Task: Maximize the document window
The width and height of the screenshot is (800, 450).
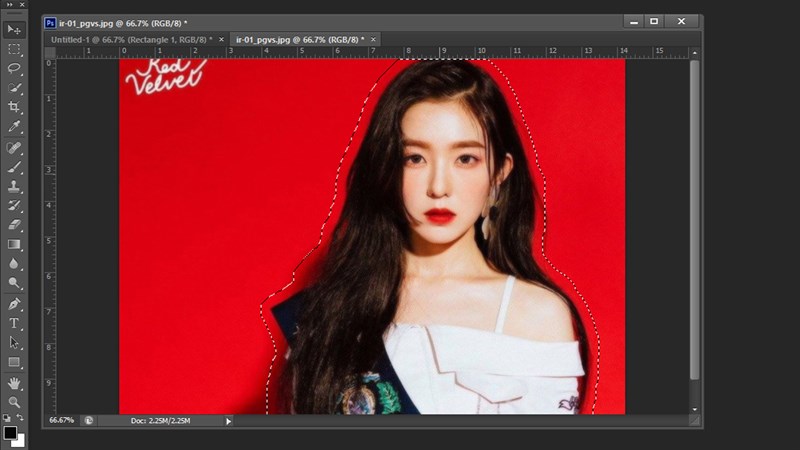Action: pos(654,21)
